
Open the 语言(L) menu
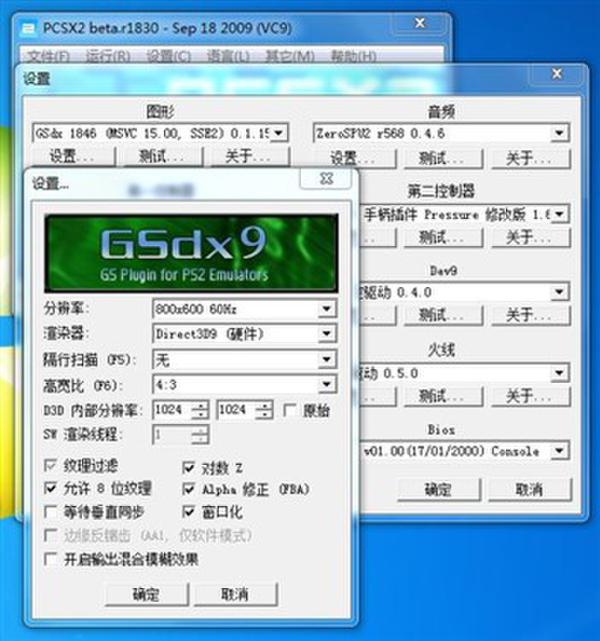(228, 56)
